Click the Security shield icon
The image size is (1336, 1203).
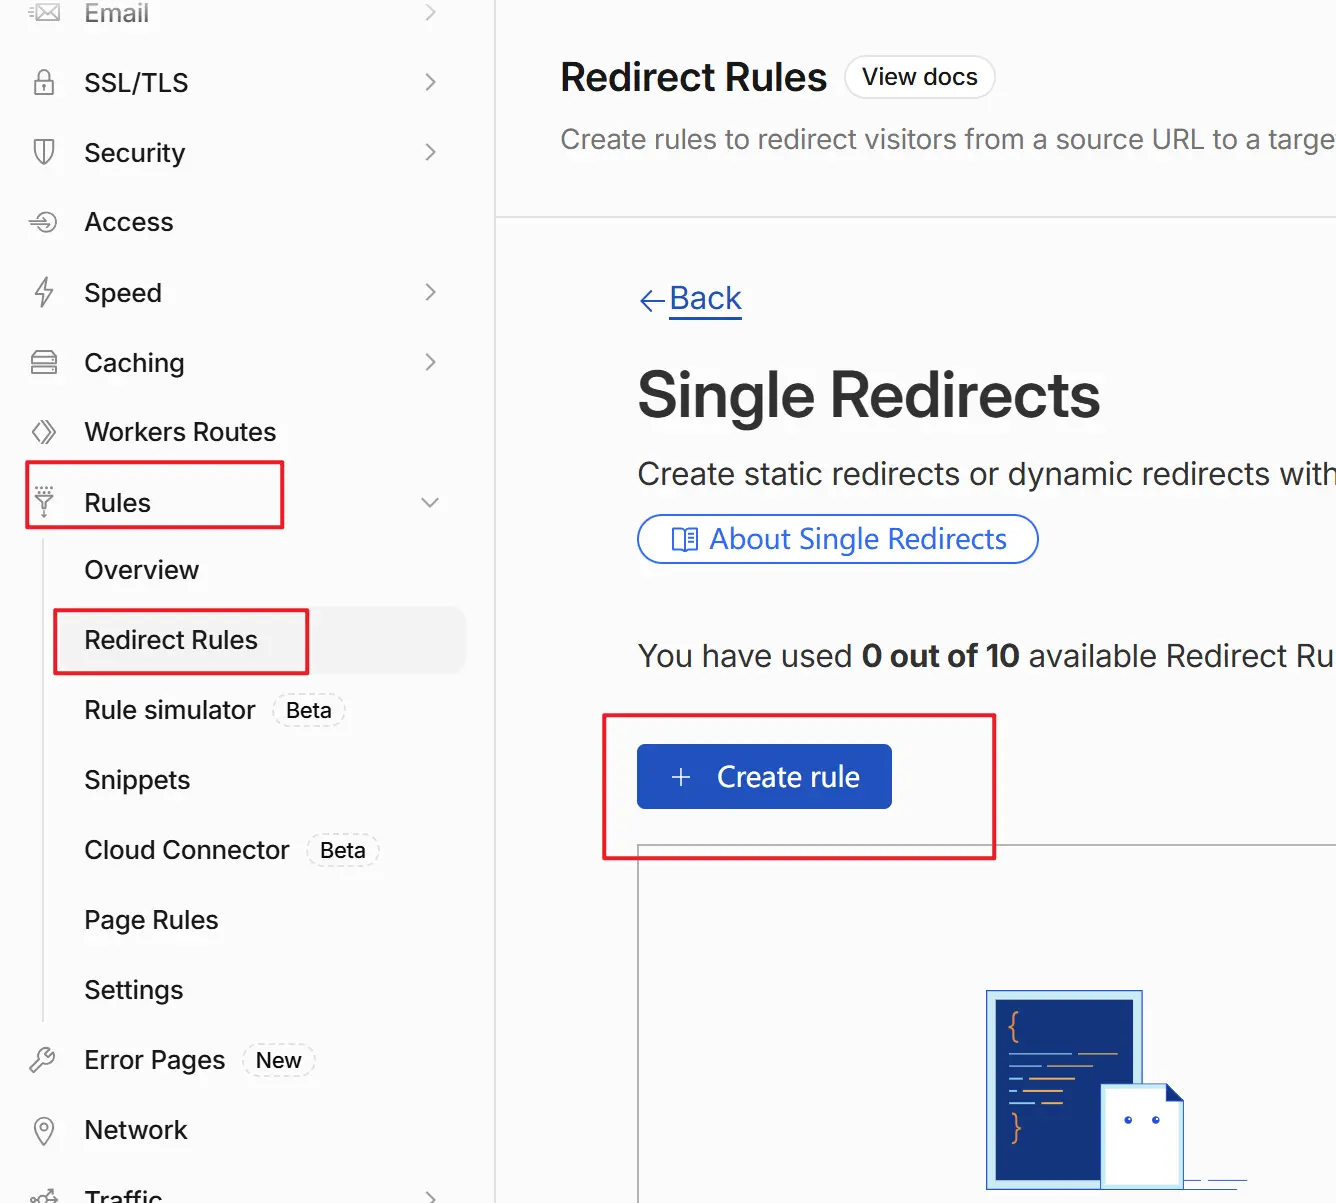[44, 152]
